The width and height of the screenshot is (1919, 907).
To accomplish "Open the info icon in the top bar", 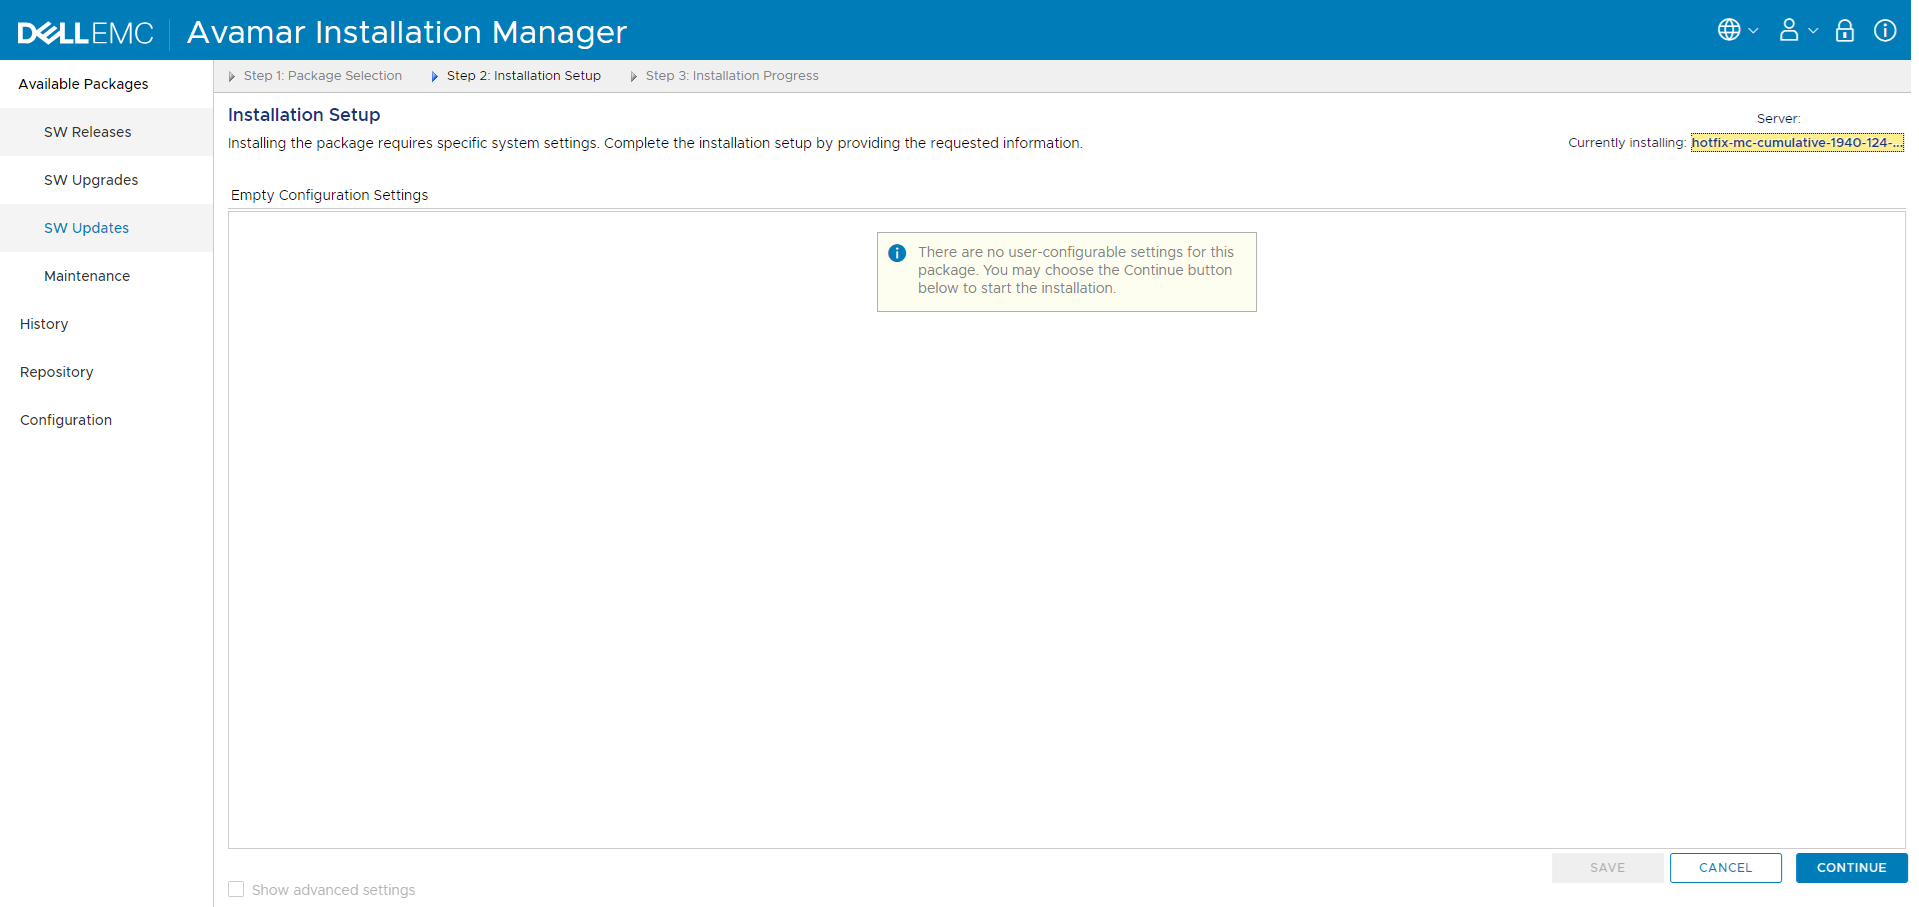I will pos(1885,30).
